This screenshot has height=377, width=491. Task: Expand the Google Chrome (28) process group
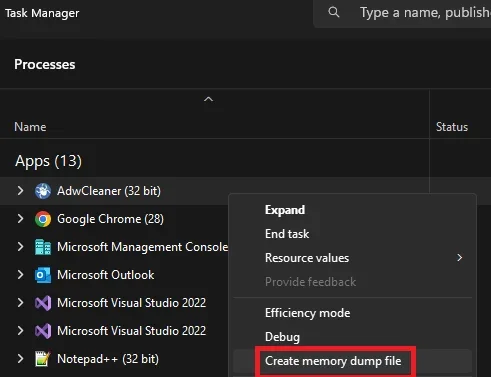(x=20, y=219)
